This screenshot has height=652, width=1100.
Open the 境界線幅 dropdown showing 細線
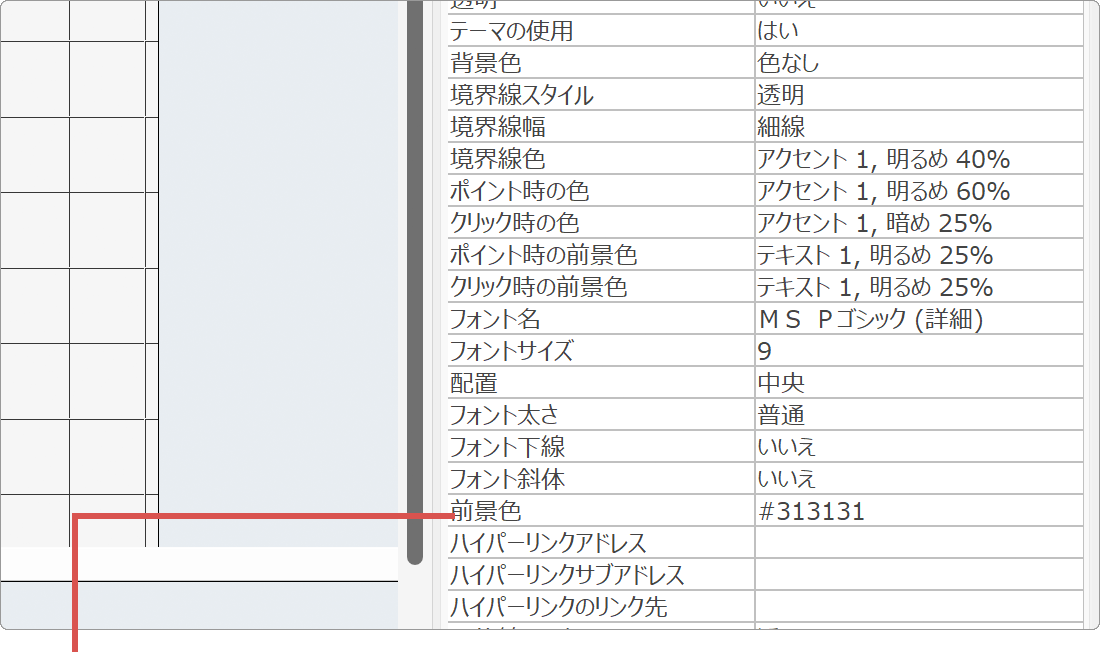[915, 126]
